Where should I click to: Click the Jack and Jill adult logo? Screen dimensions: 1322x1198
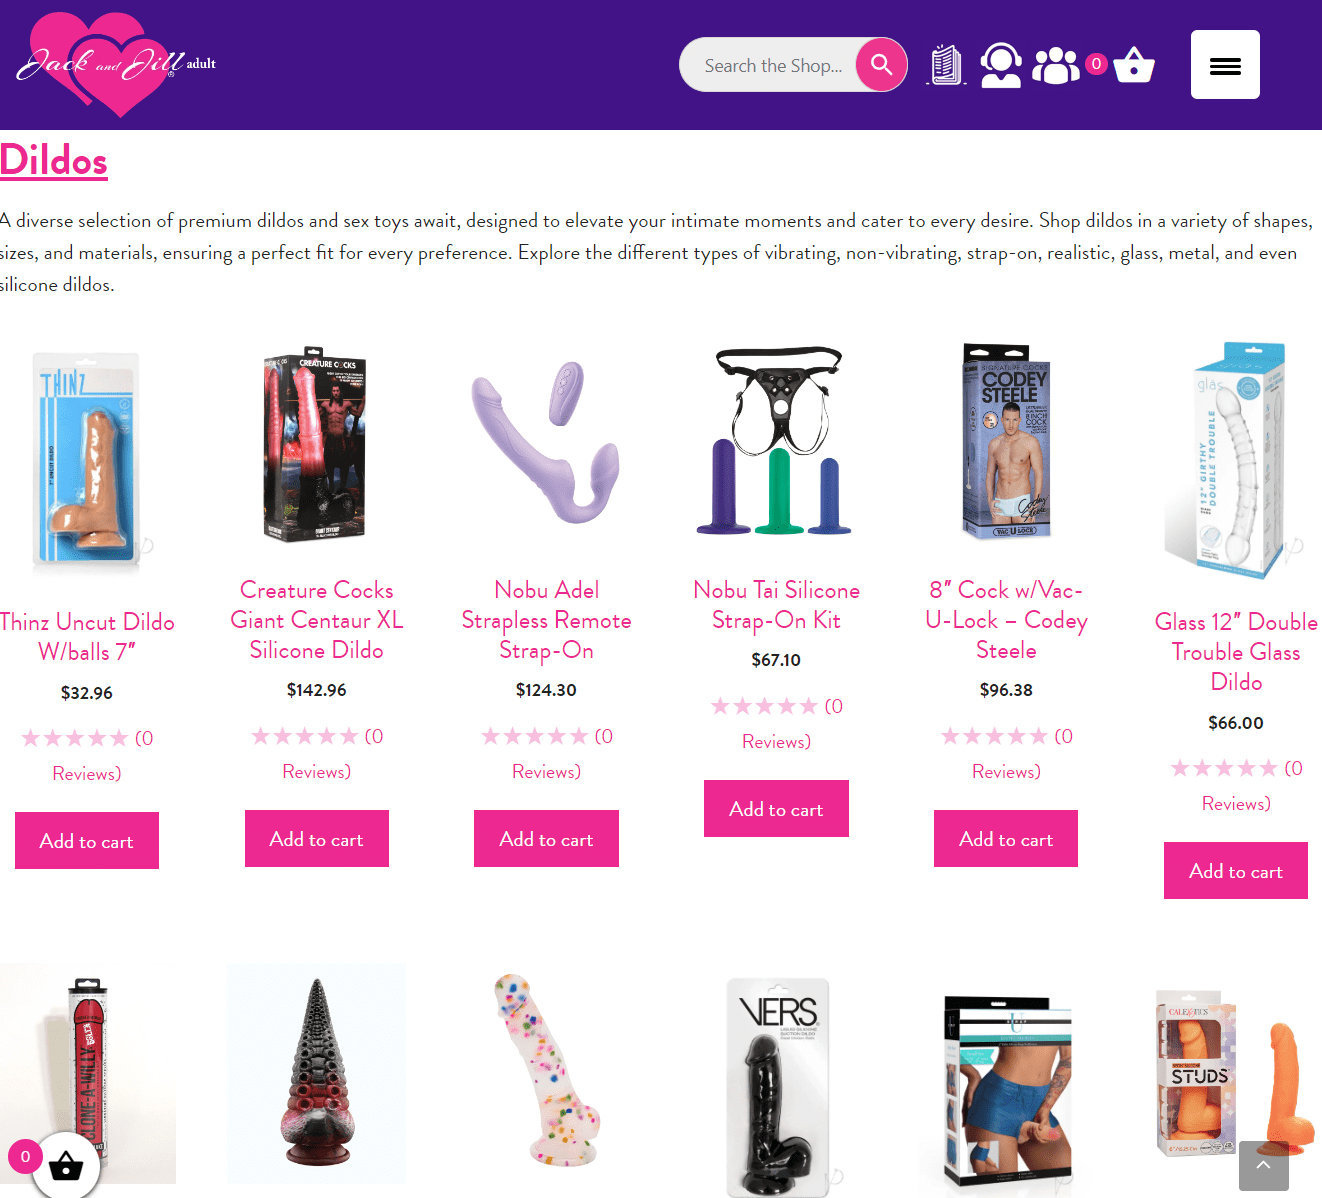click(115, 65)
